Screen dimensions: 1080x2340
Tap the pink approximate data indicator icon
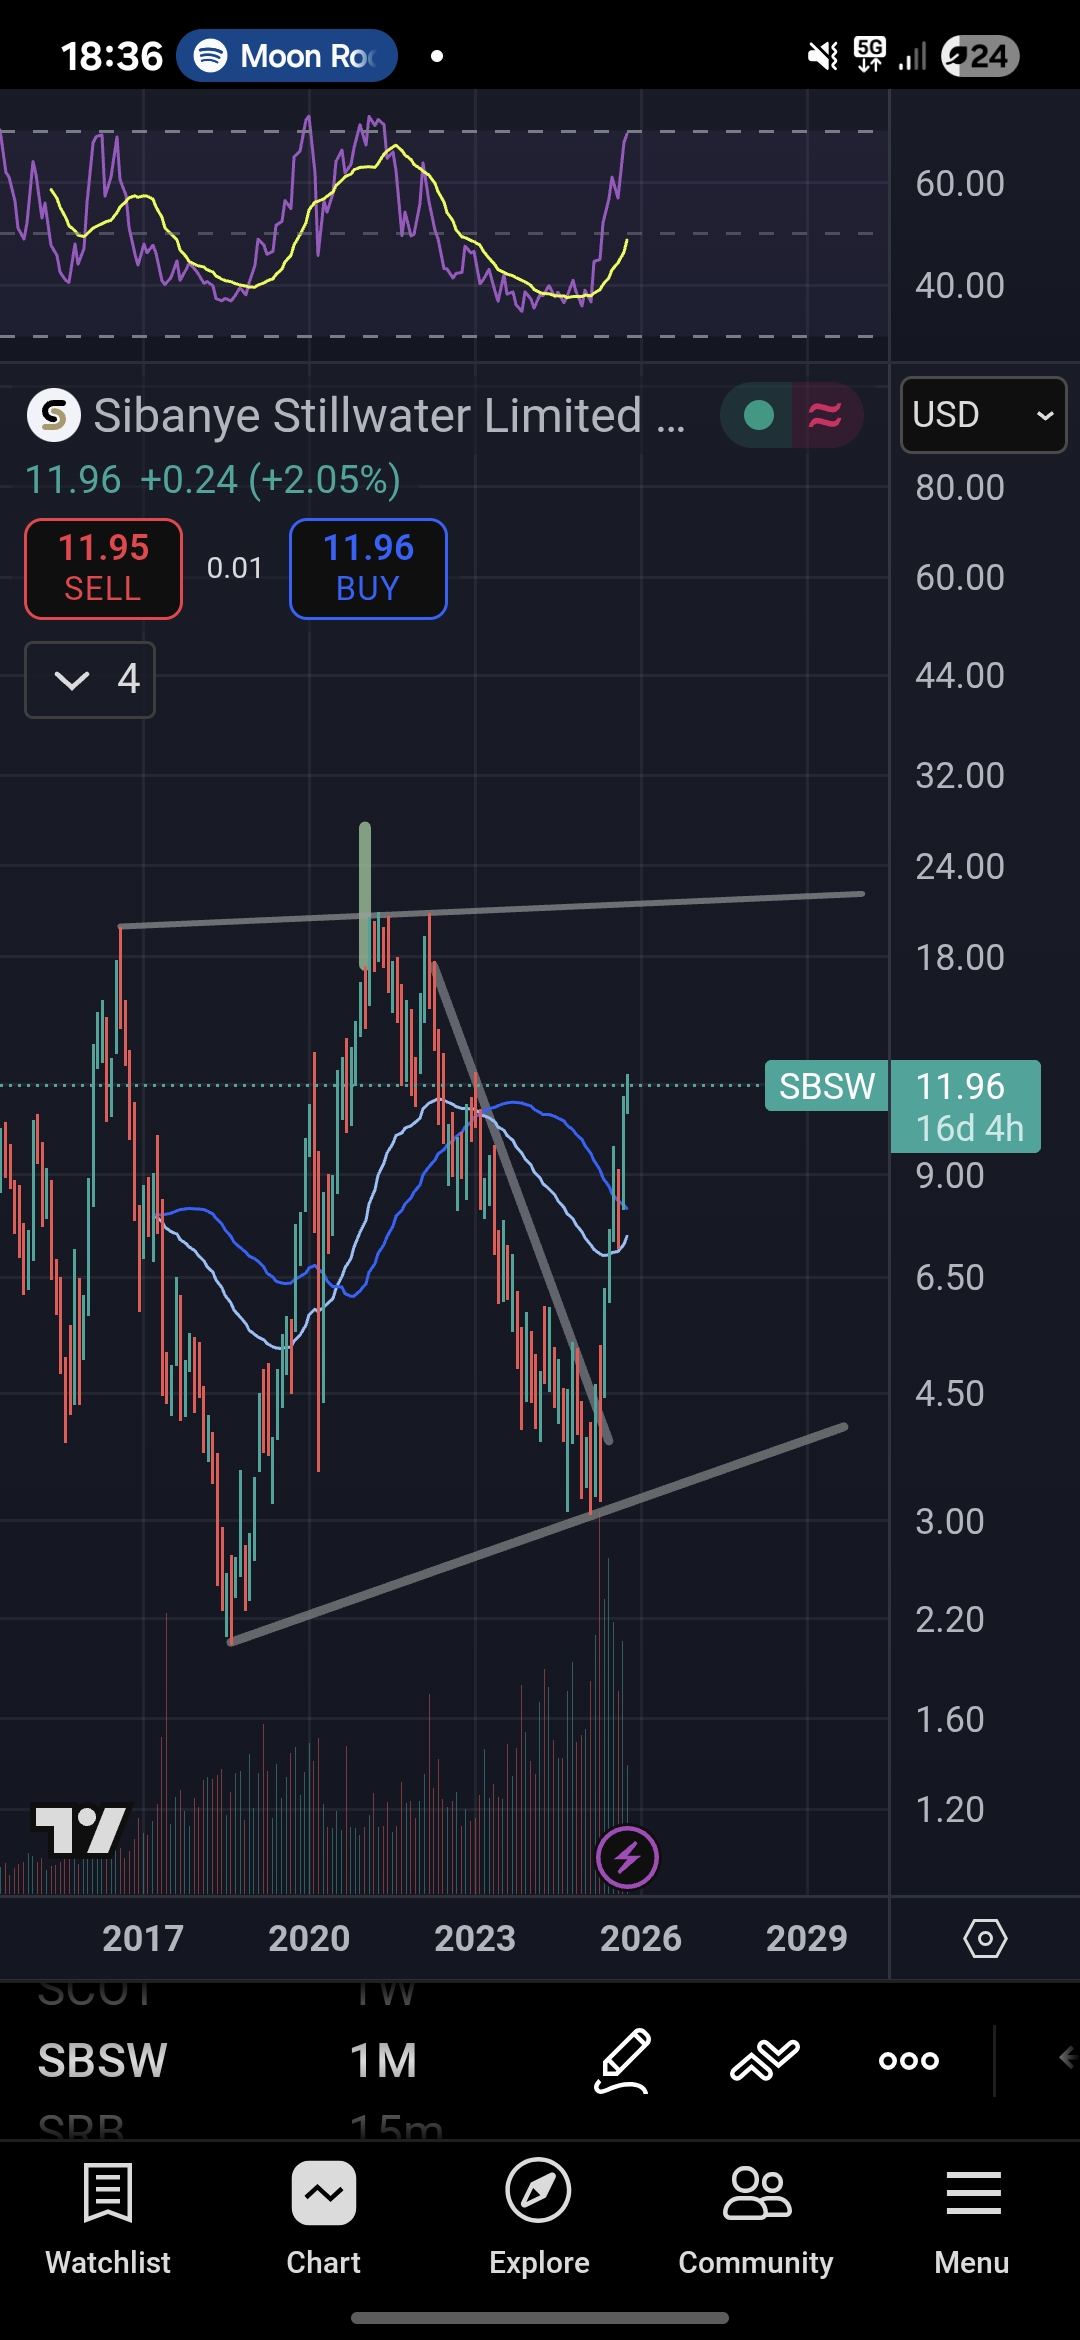tap(825, 415)
